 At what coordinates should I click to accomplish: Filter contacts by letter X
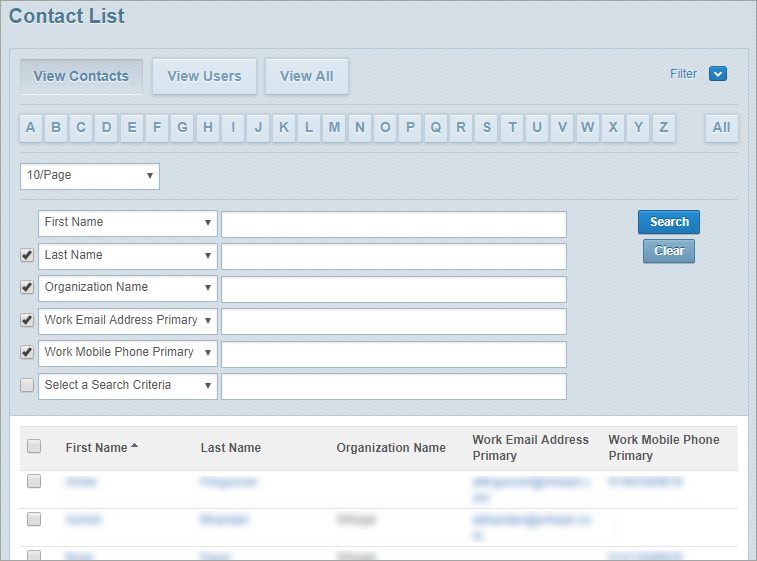(x=613, y=128)
